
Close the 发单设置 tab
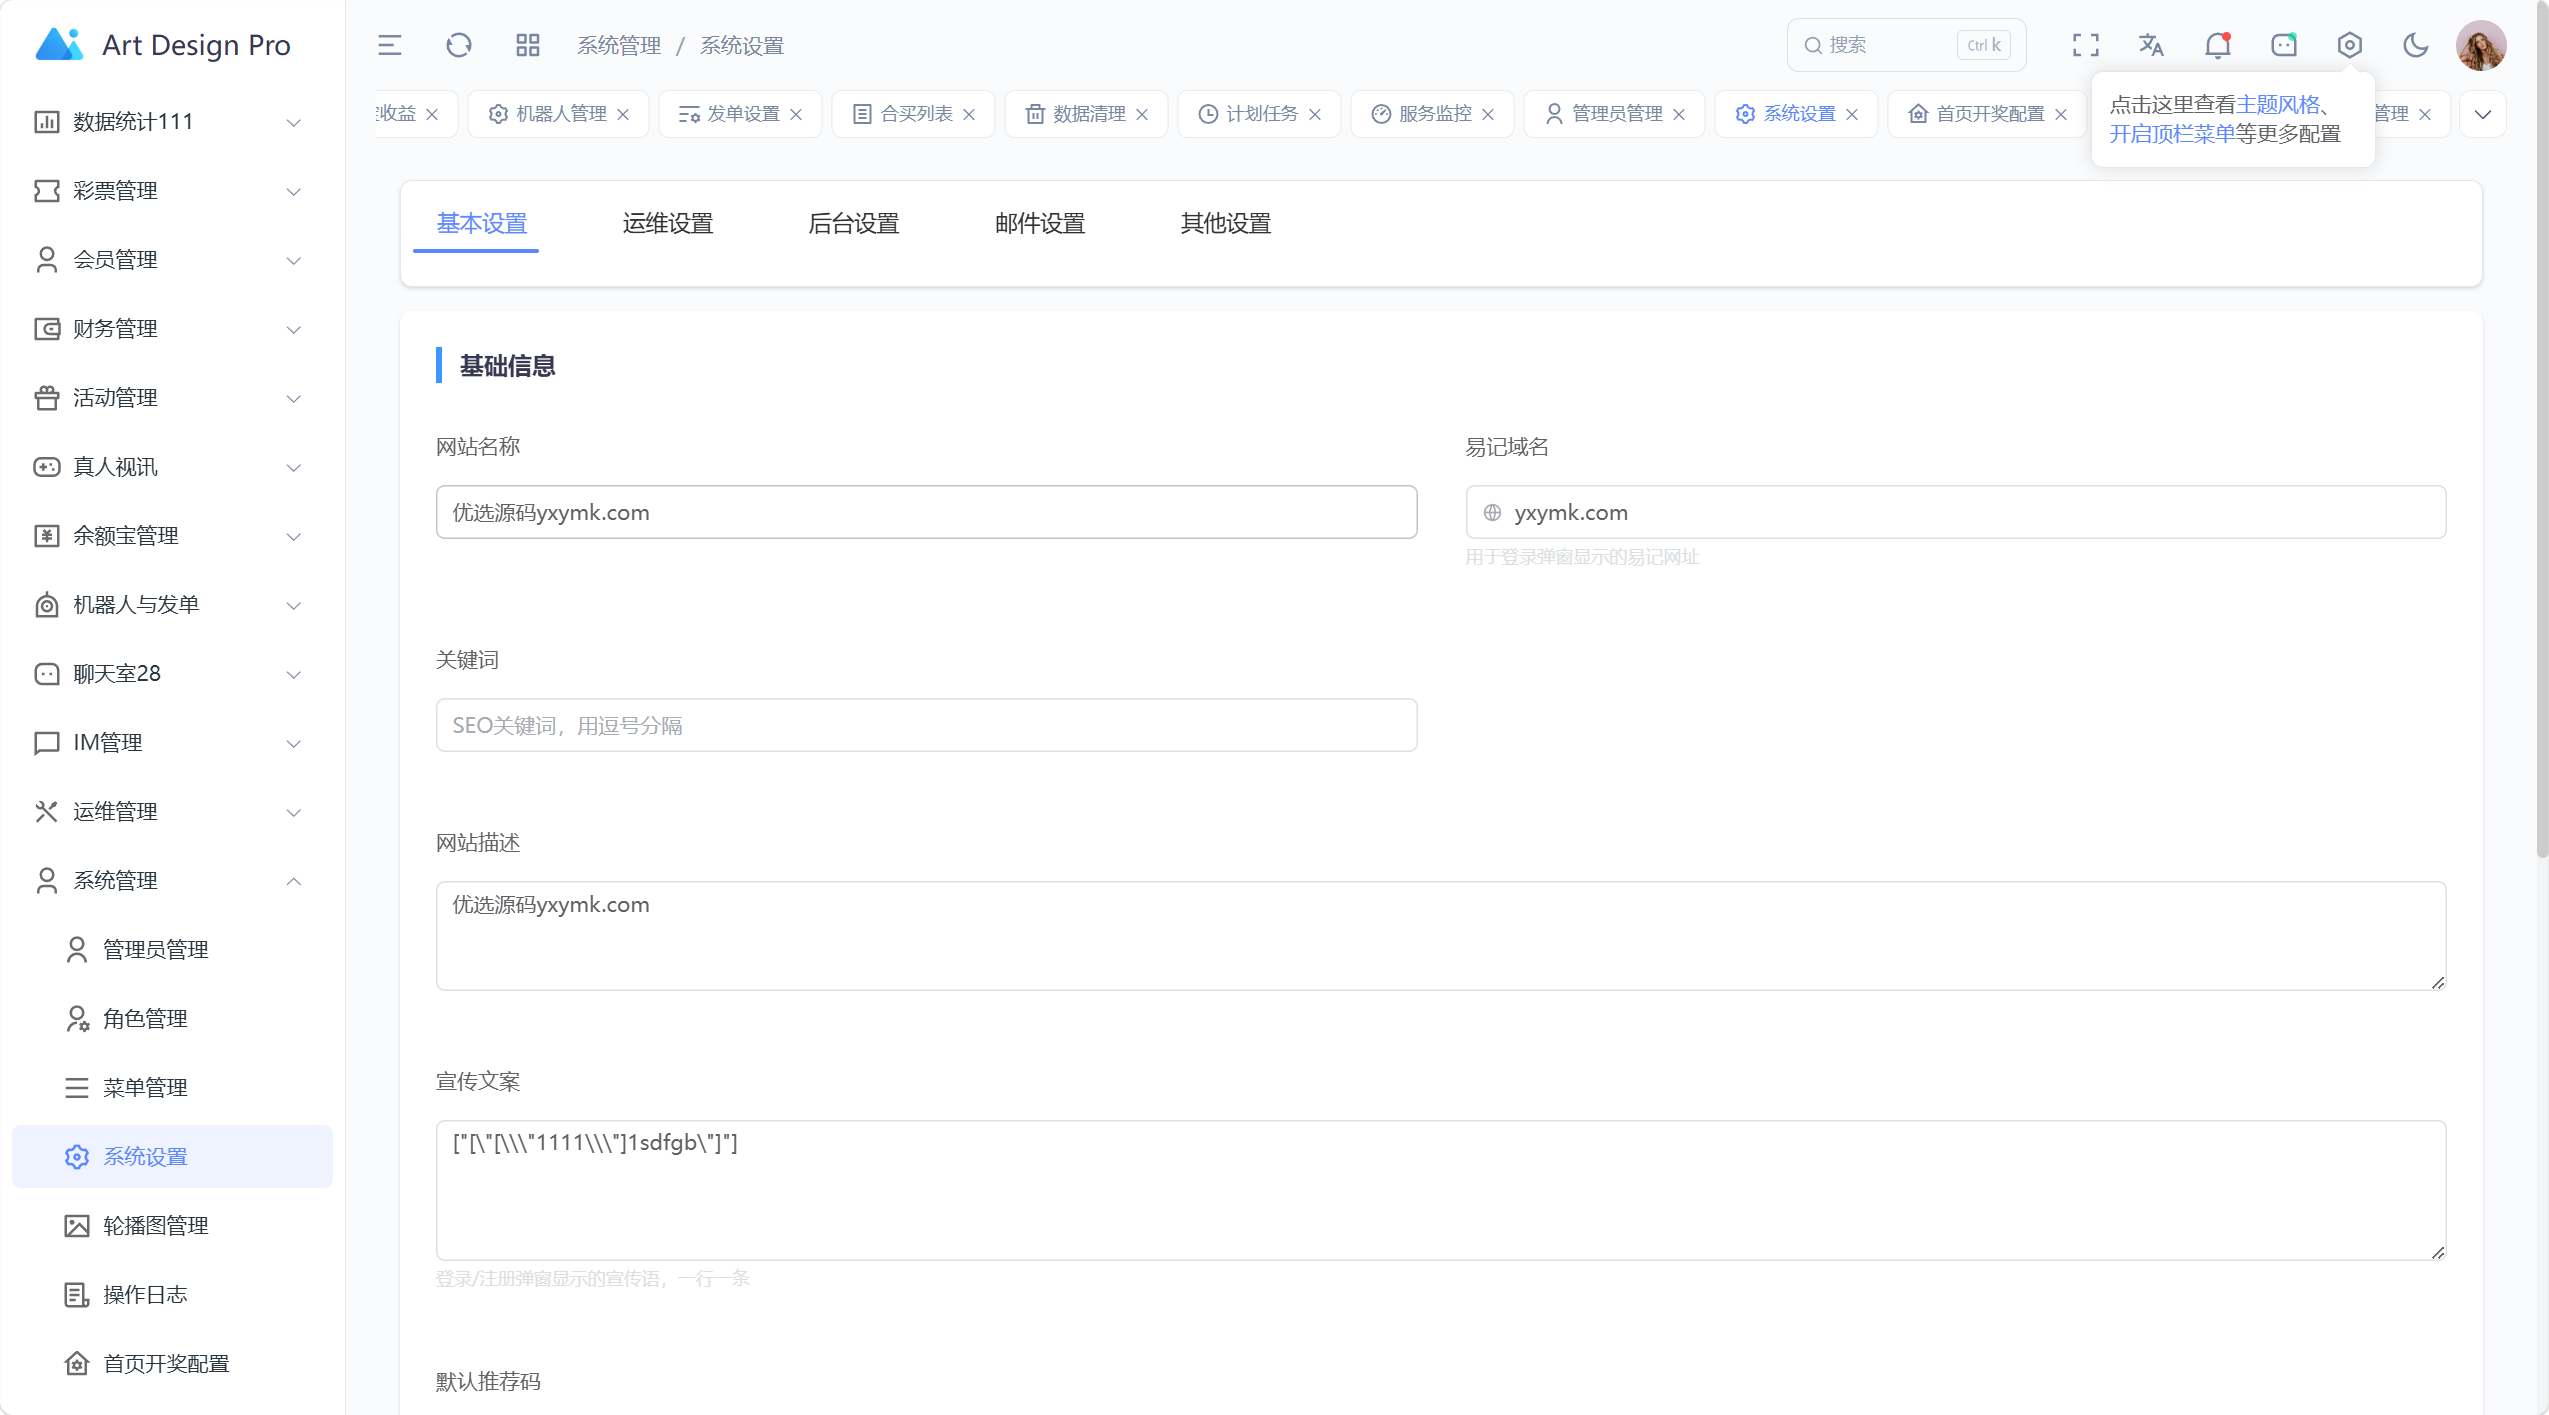[796, 114]
